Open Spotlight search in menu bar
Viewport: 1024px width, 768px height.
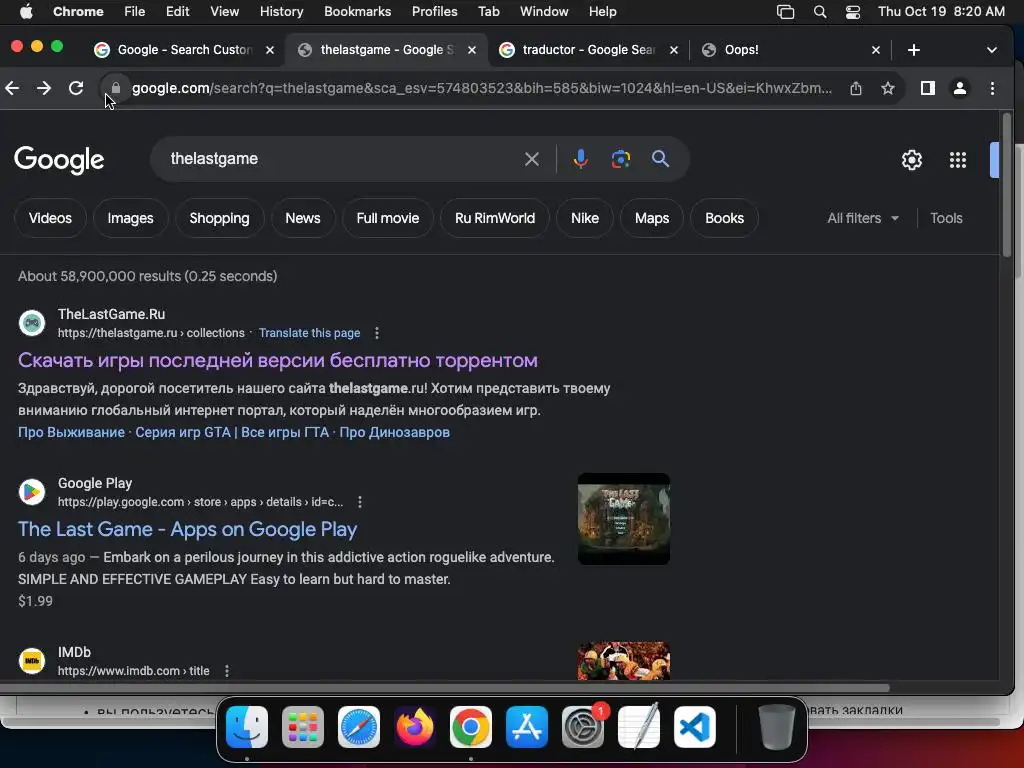820,12
